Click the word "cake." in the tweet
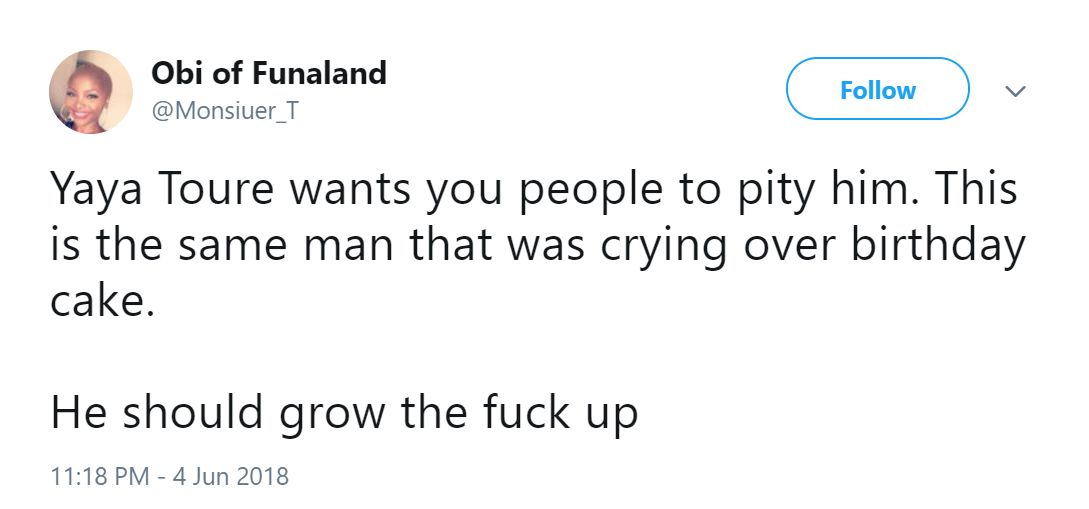 (103, 301)
